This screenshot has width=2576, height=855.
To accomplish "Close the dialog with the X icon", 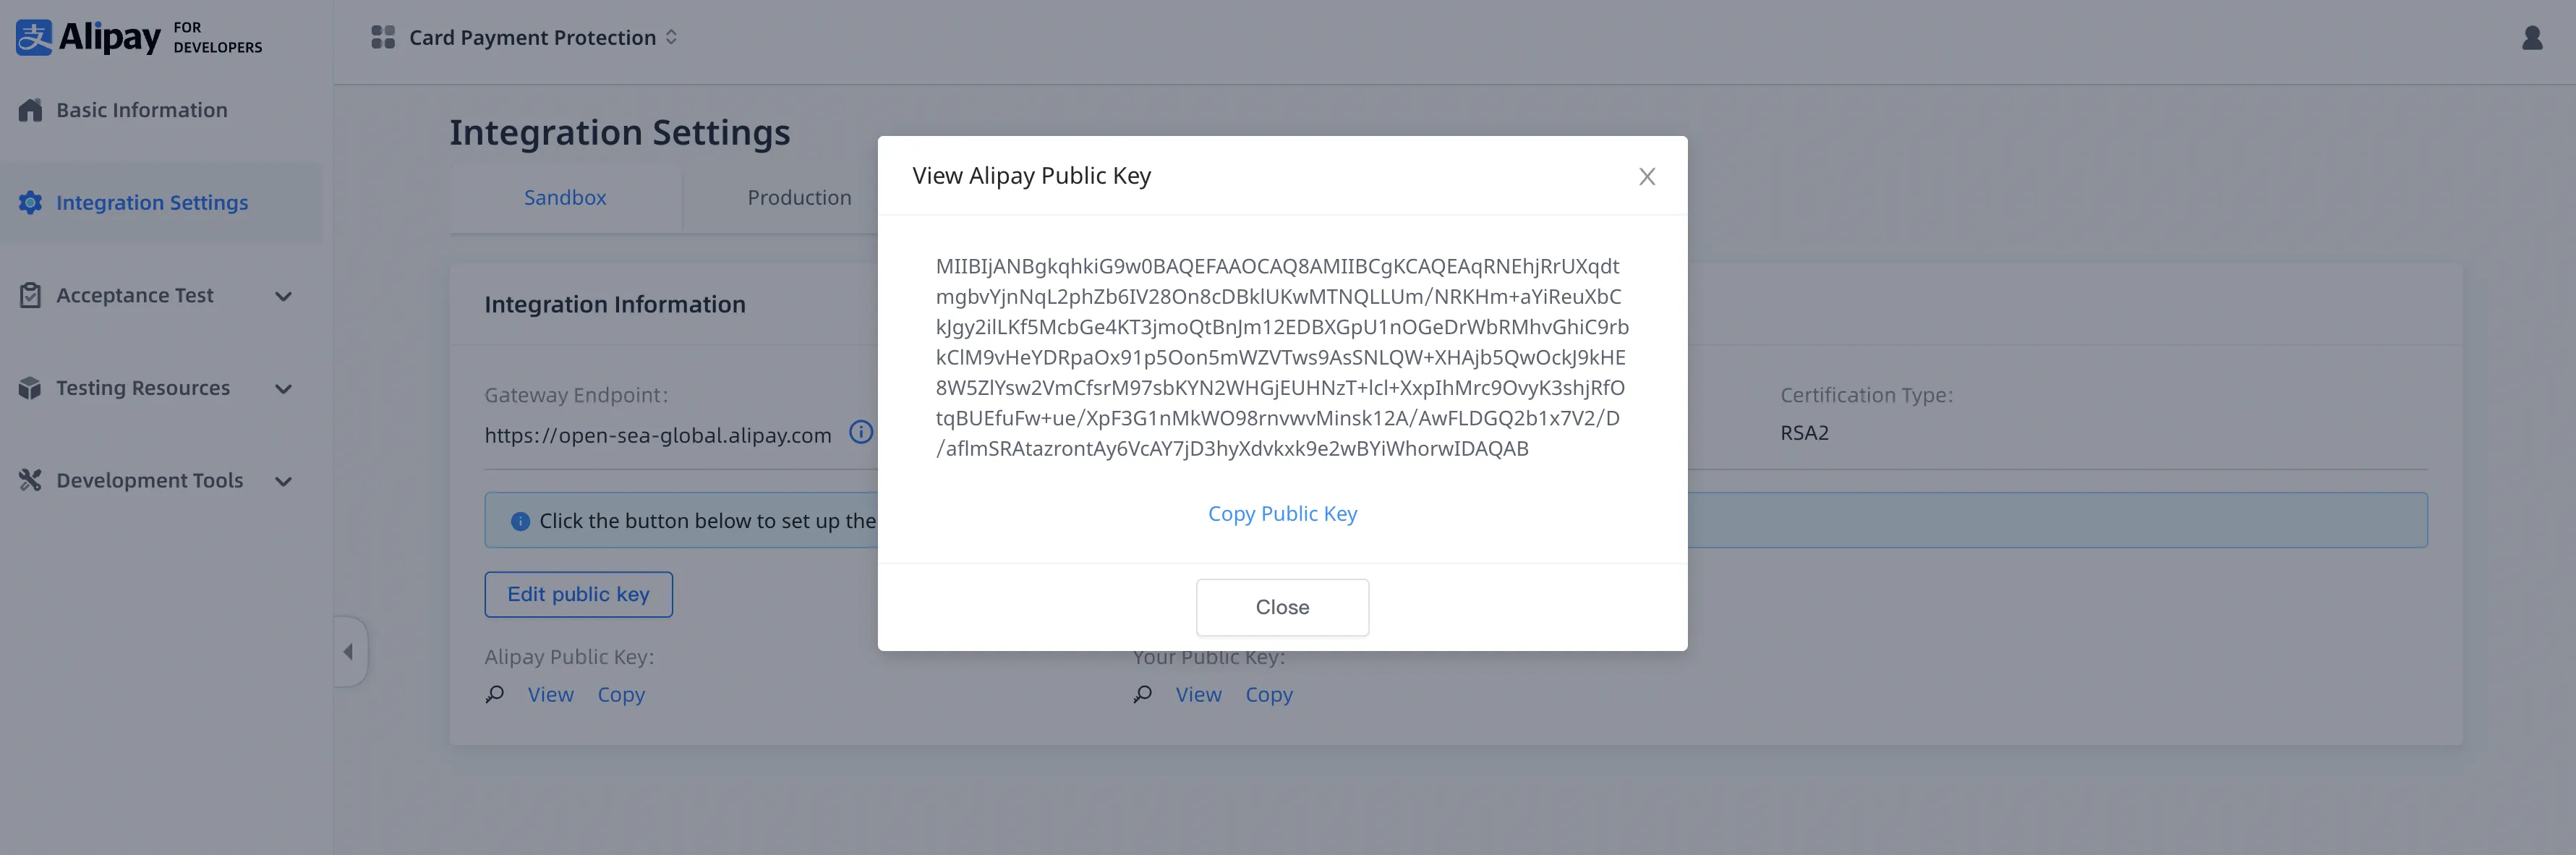I will click(x=1646, y=177).
